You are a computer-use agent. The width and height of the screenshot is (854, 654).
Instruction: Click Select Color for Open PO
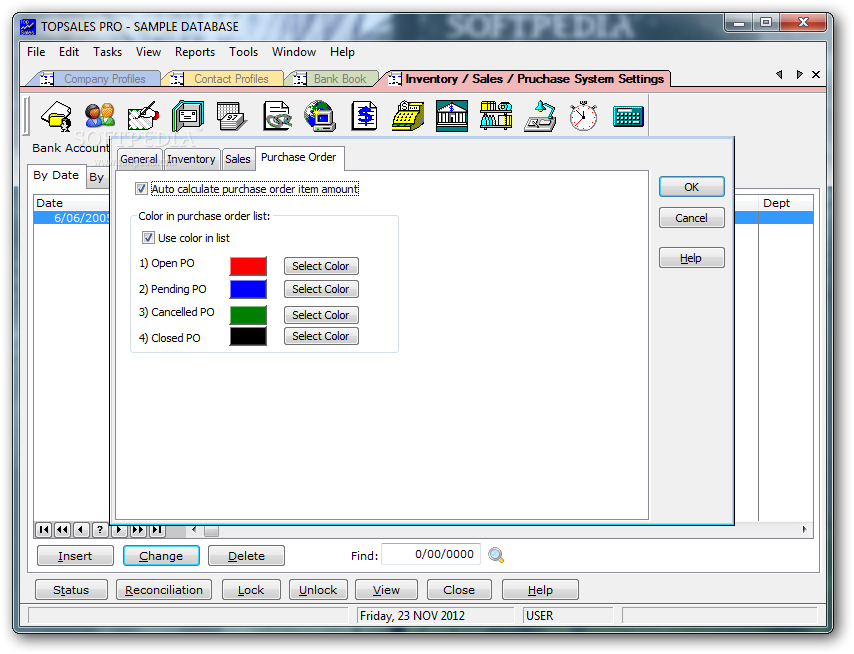(321, 266)
